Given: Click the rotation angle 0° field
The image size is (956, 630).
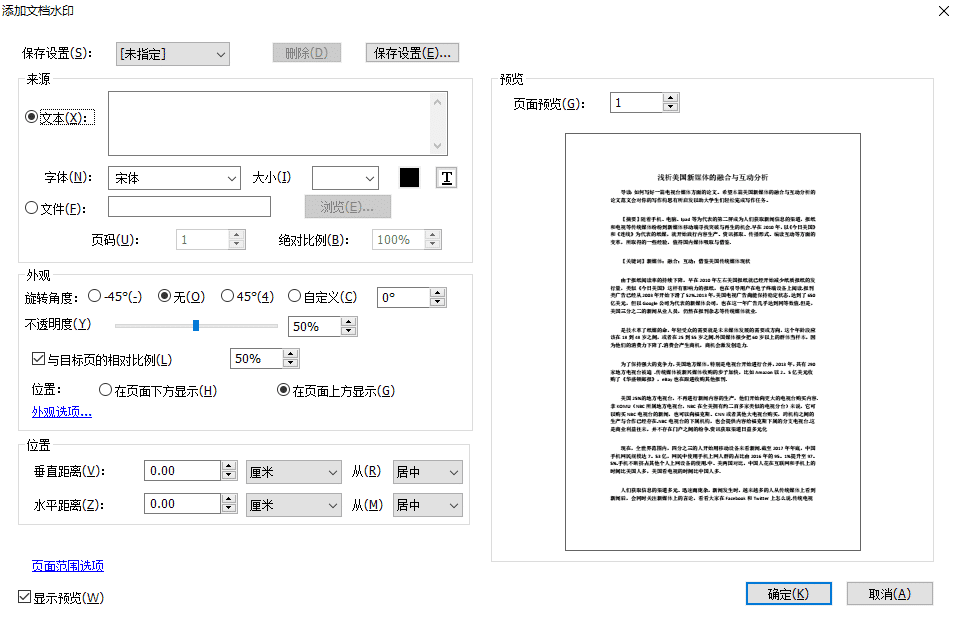Looking at the screenshot, I should (404, 298).
